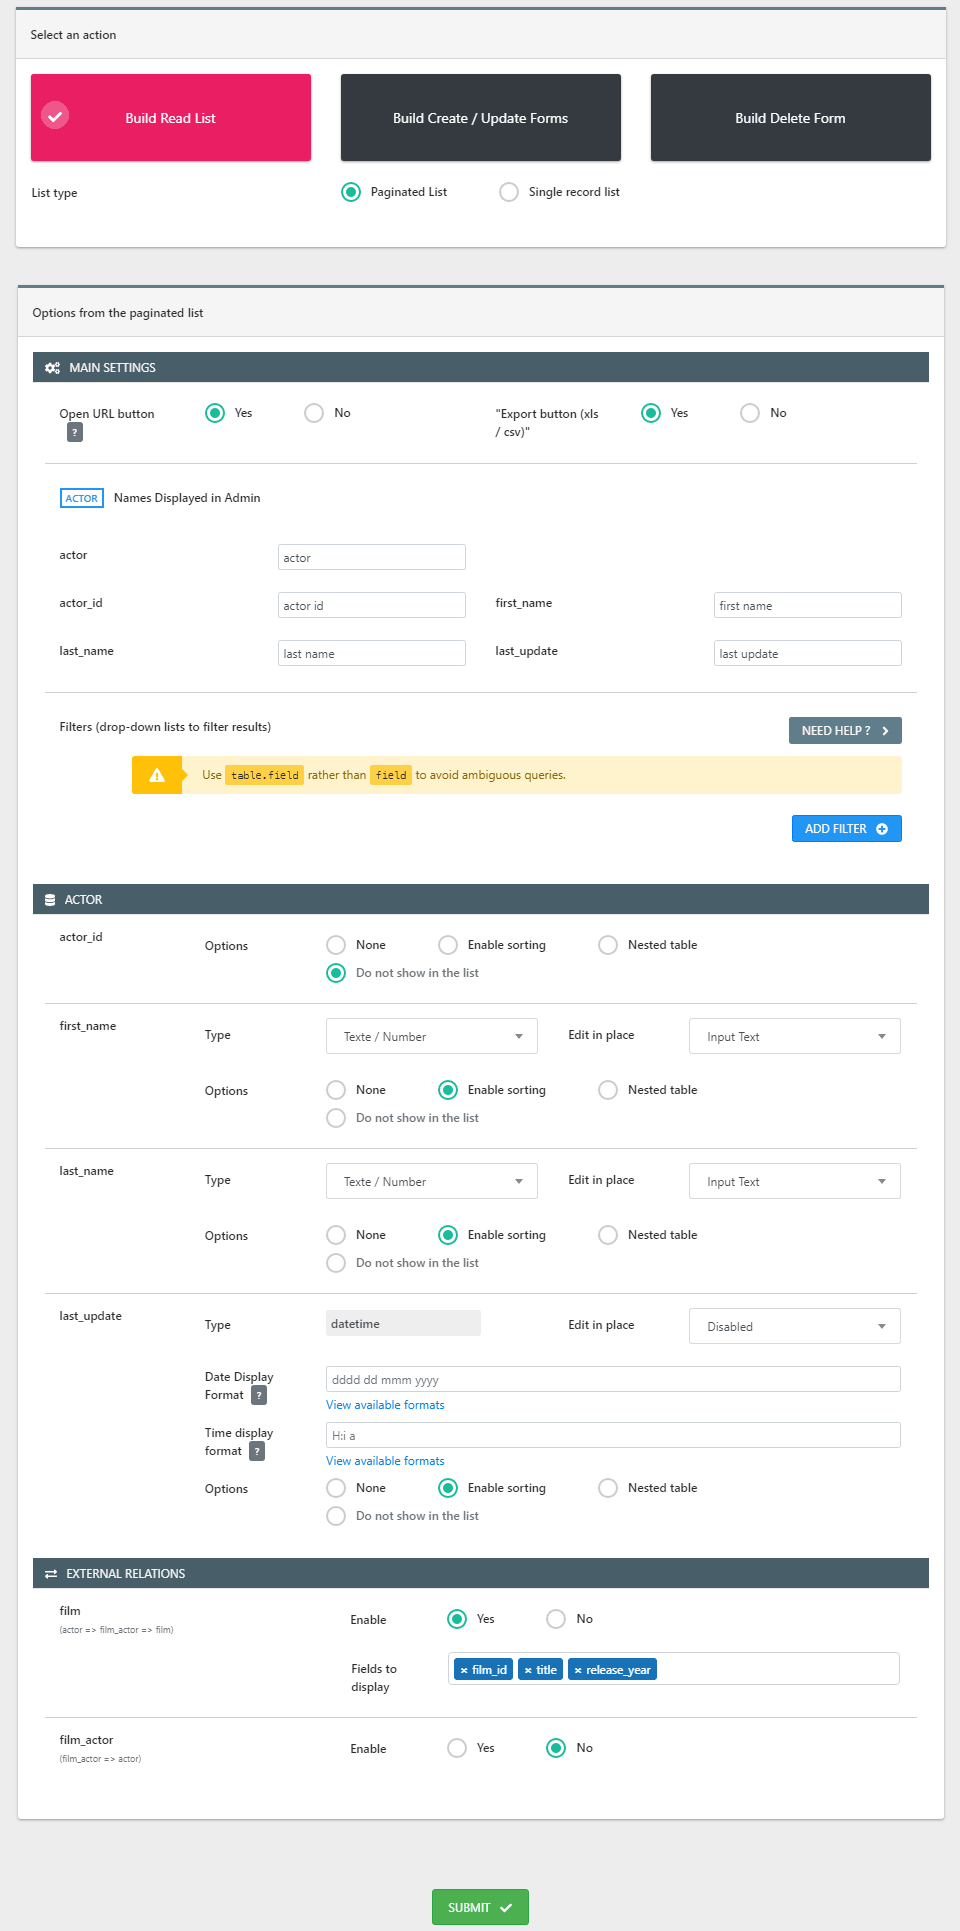Set Open URL button to No

pyautogui.click(x=314, y=413)
